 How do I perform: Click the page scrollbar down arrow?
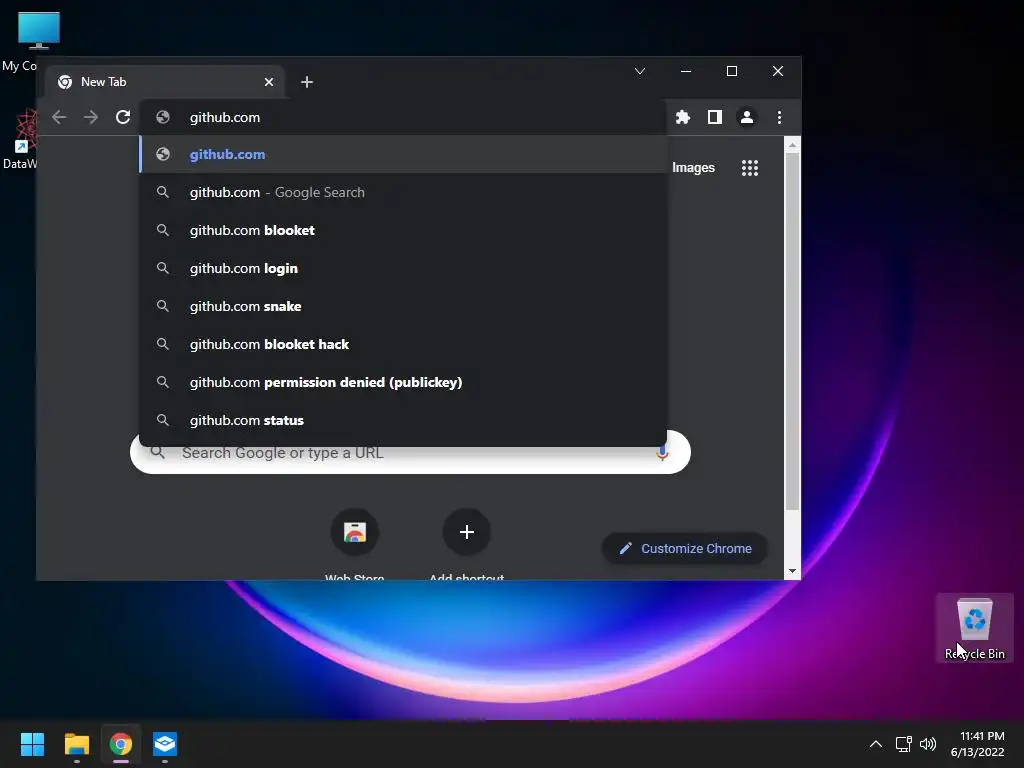792,571
